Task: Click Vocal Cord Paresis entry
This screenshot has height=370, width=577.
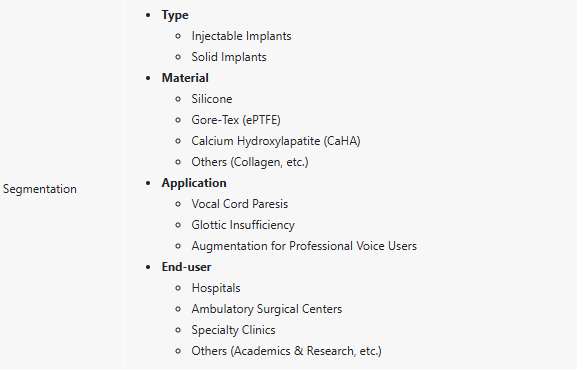Action: 240,204
